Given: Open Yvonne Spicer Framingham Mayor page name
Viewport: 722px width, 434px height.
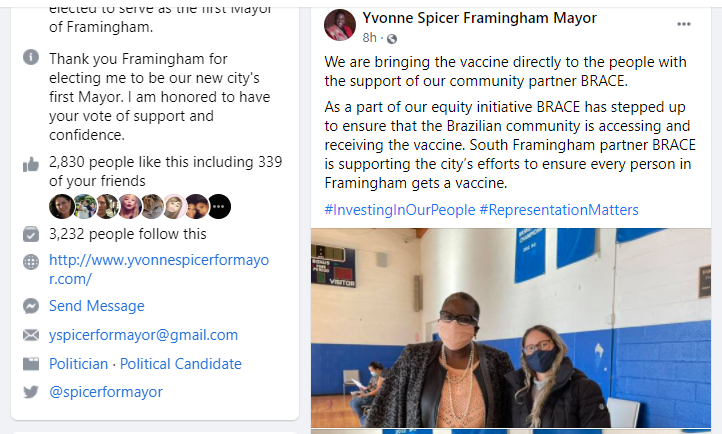Looking at the screenshot, I should coord(479,18).
